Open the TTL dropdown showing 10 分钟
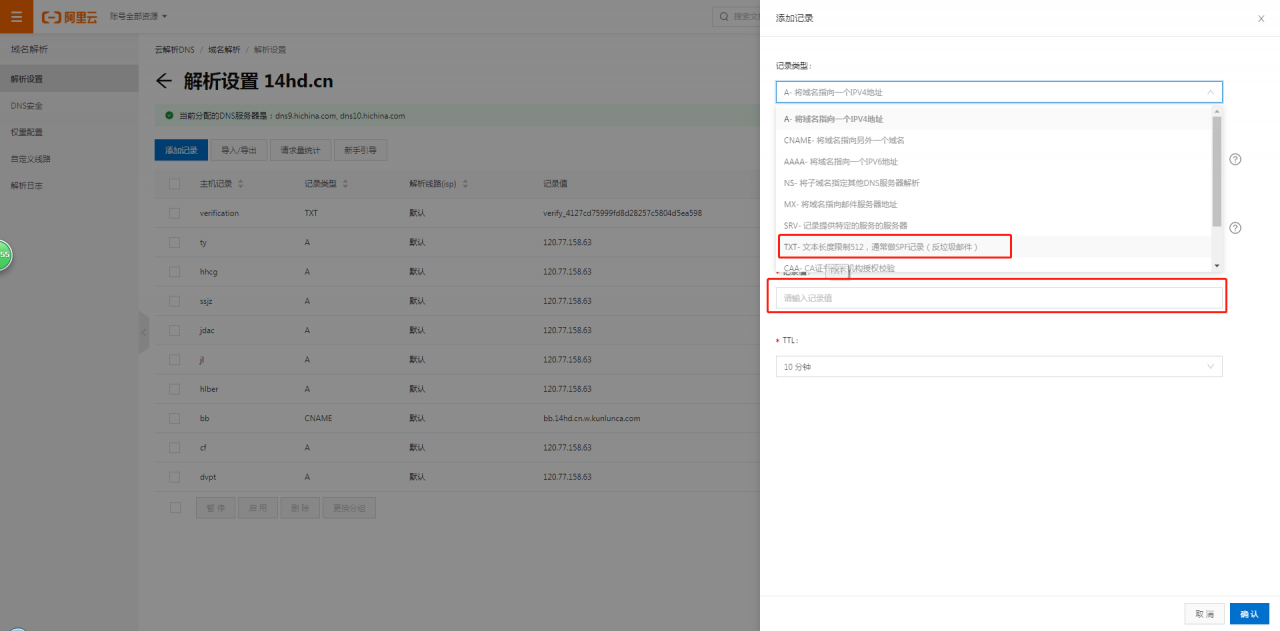 tap(998, 367)
